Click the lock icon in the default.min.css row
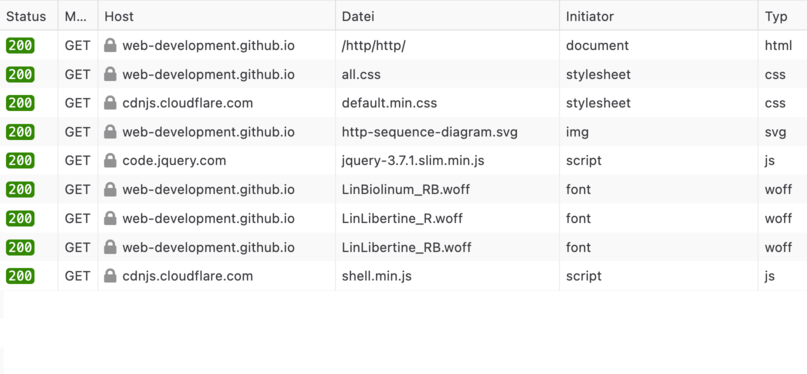The height and width of the screenshot is (374, 807). [110, 103]
